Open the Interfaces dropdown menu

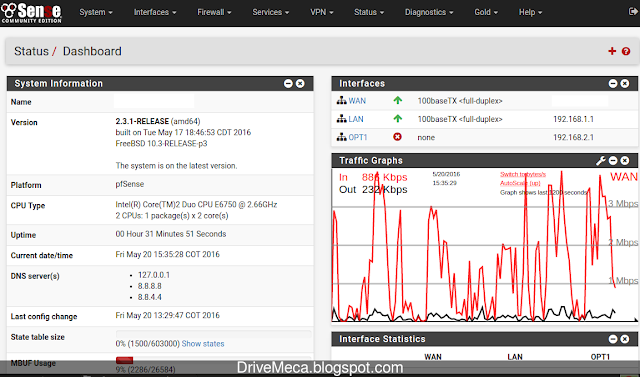click(155, 12)
